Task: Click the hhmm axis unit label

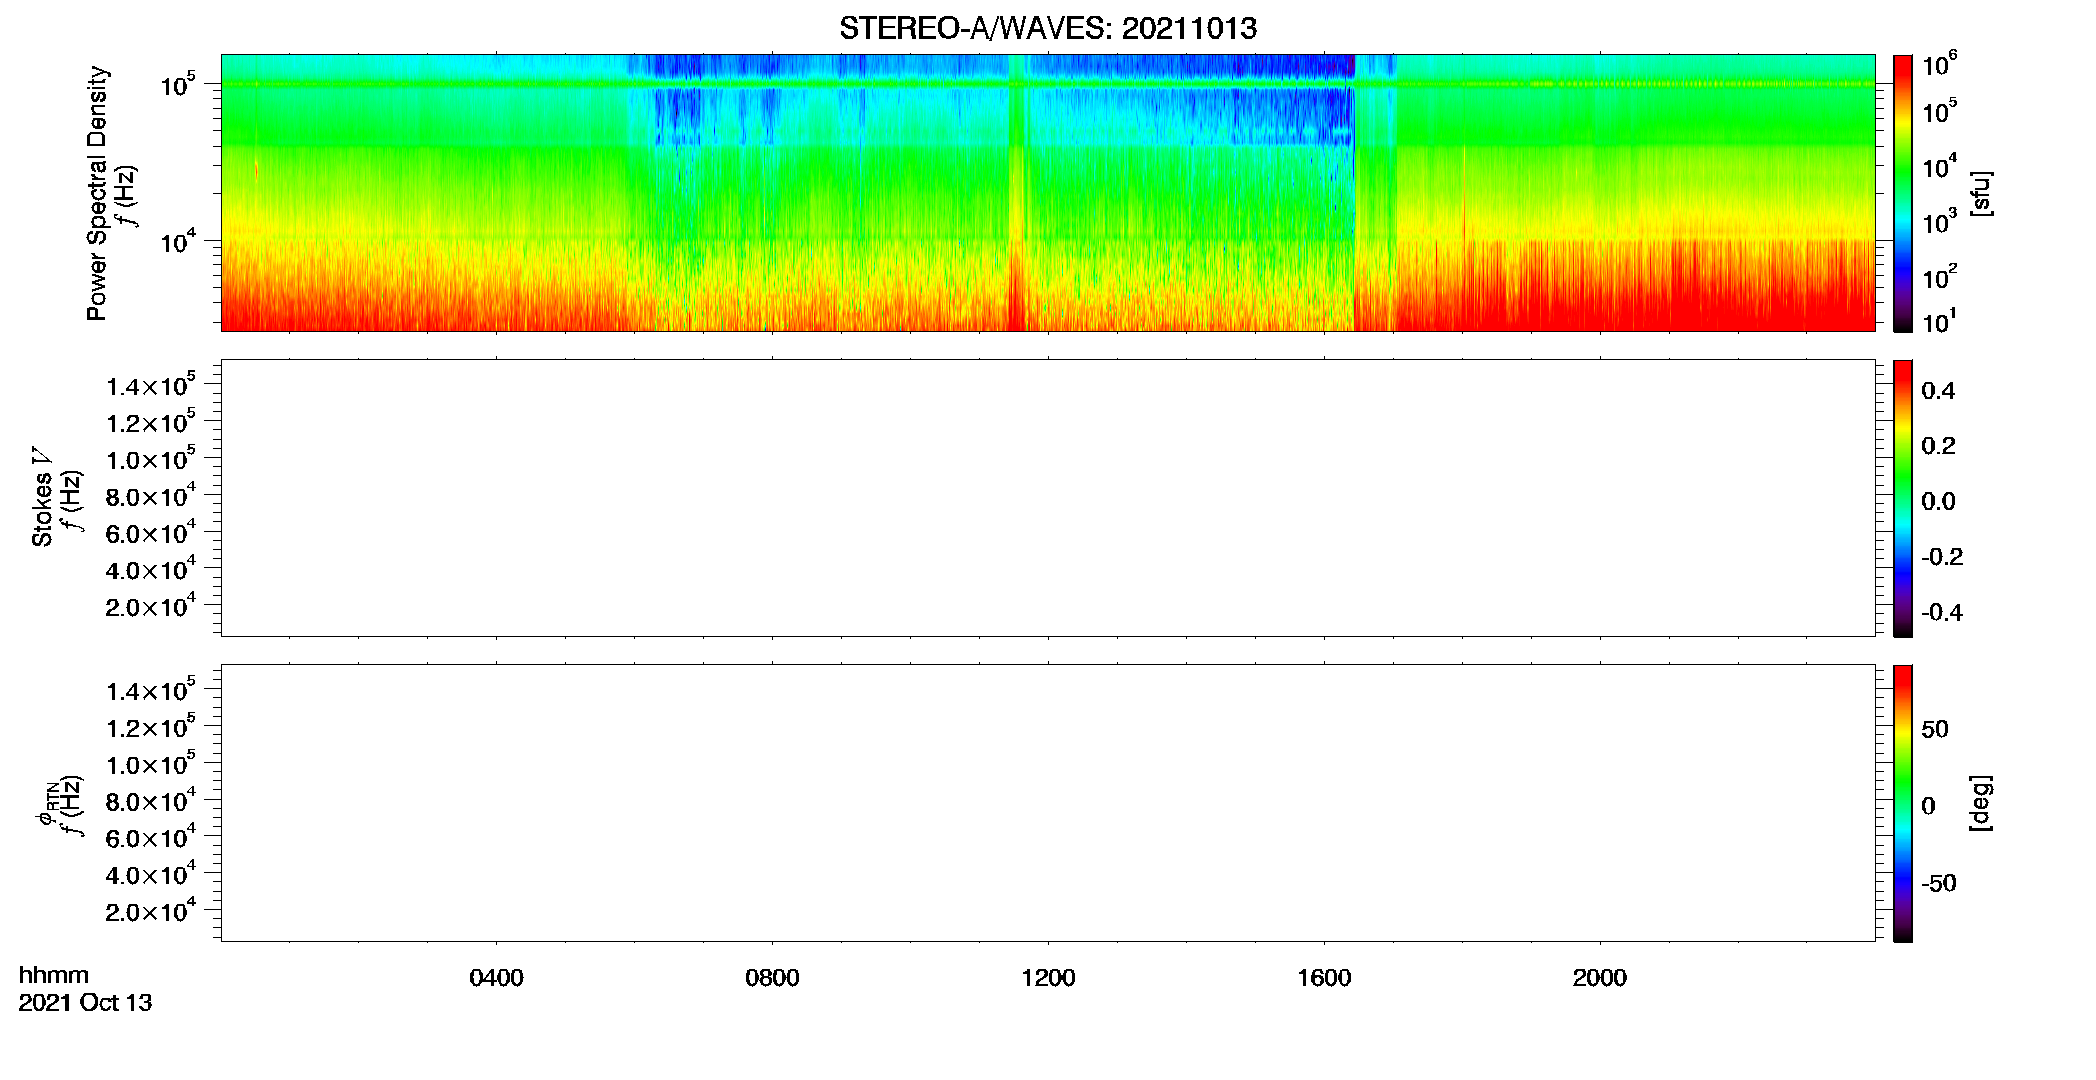Action: tap(54, 975)
